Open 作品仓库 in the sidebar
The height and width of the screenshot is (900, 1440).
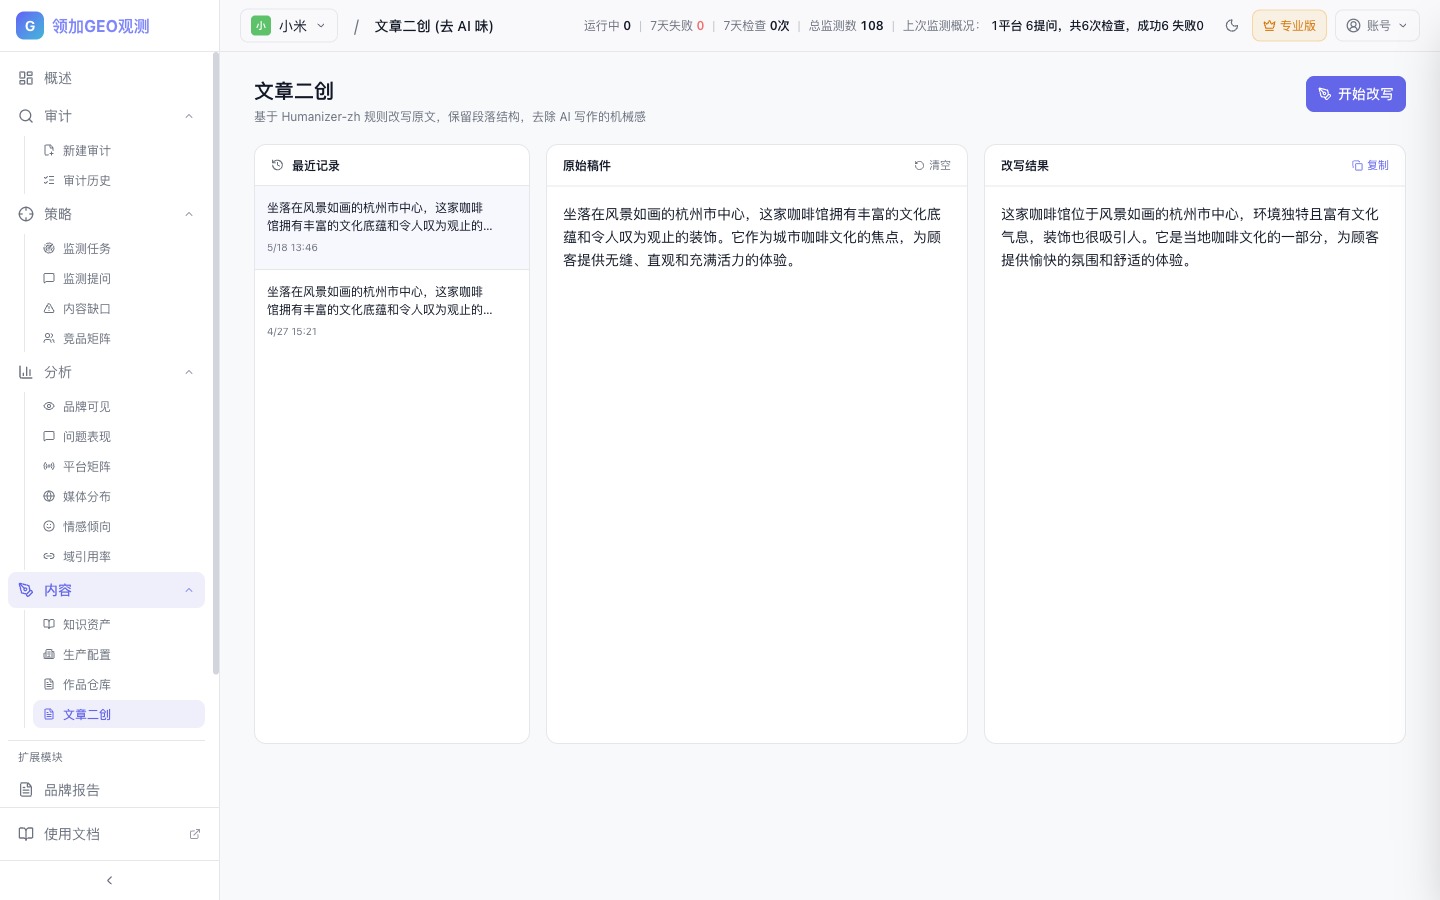coord(118,684)
